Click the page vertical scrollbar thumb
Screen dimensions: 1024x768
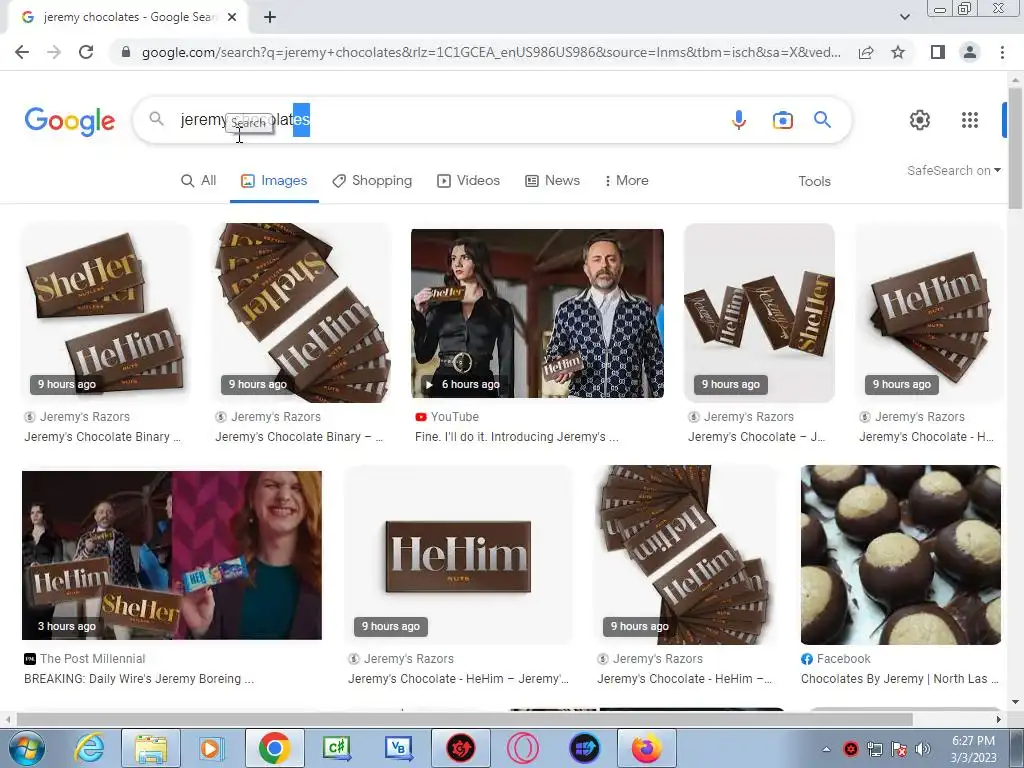click(1015, 149)
